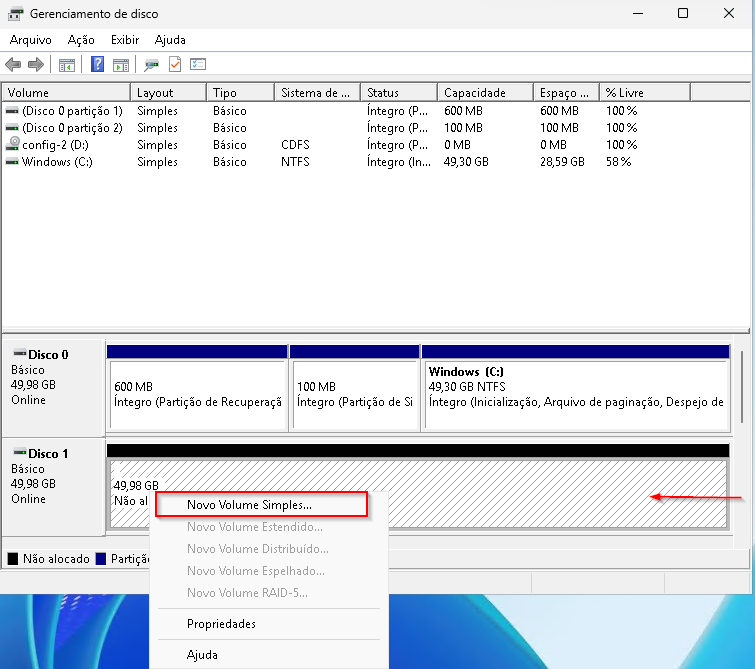Sort by Sistema de arquivos column header

click(315, 93)
